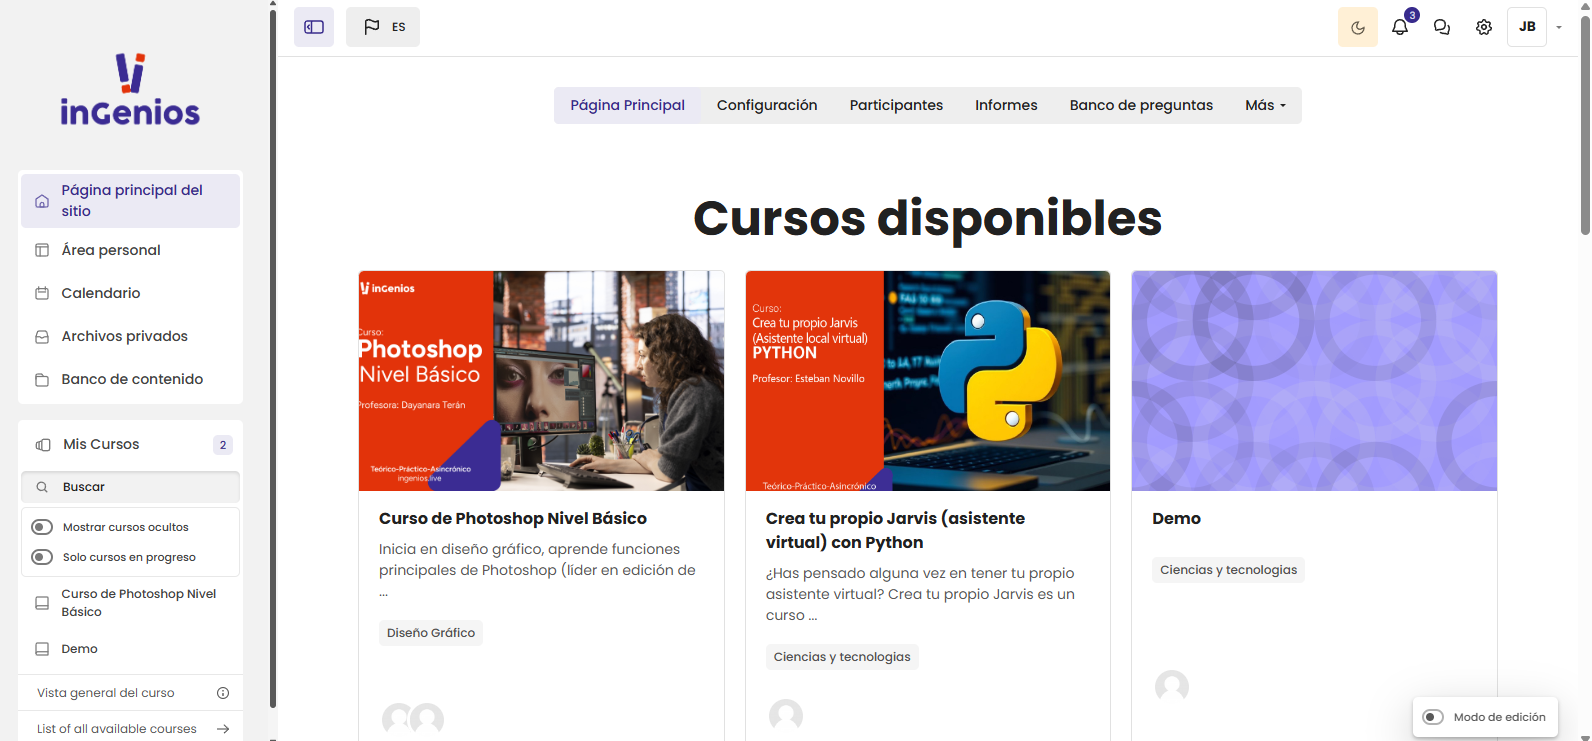The image size is (1592, 741).
Task: Open messages with the chat bubble icon
Action: 1442,27
